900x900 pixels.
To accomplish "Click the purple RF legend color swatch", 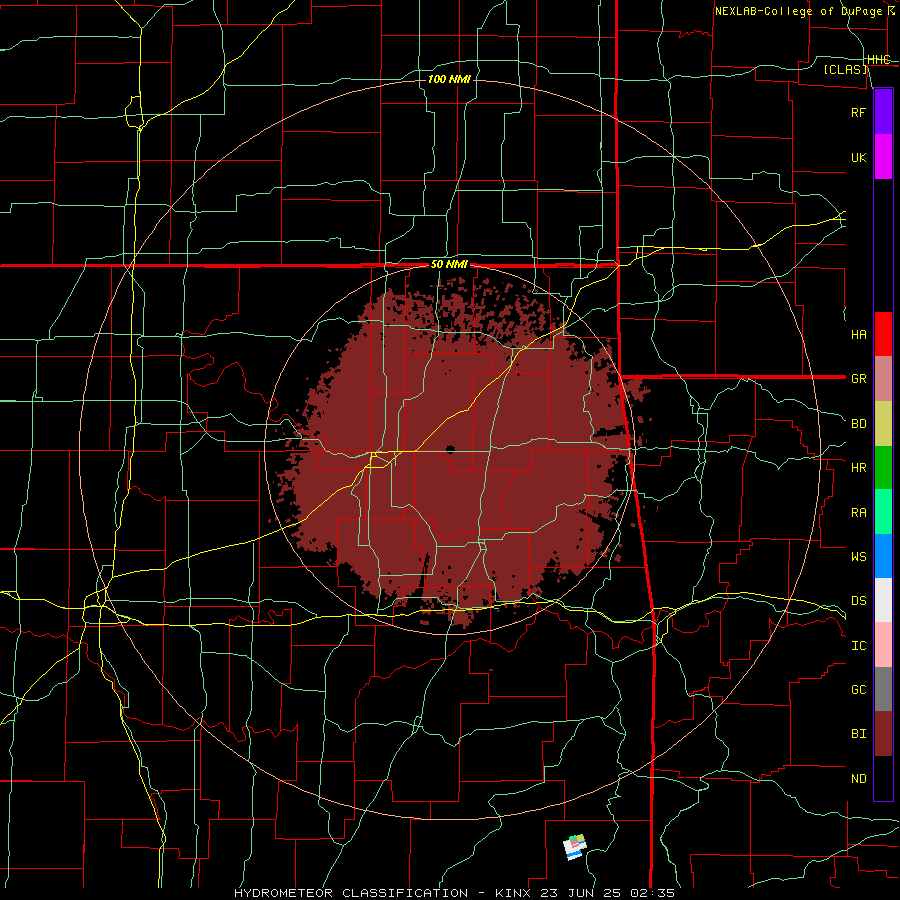I will [883, 112].
